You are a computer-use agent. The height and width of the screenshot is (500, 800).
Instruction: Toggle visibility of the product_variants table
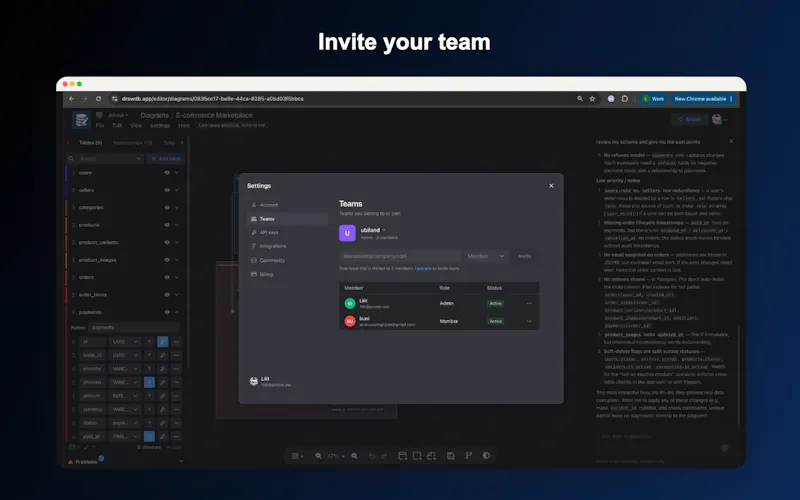click(x=167, y=242)
